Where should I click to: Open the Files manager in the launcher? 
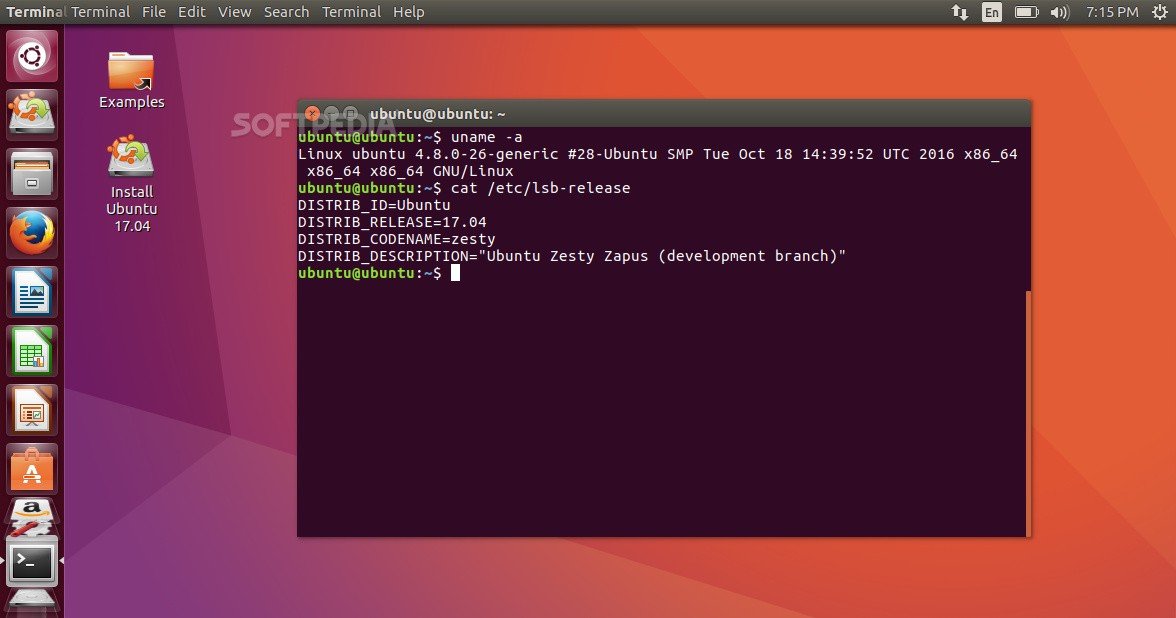point(32,174)
